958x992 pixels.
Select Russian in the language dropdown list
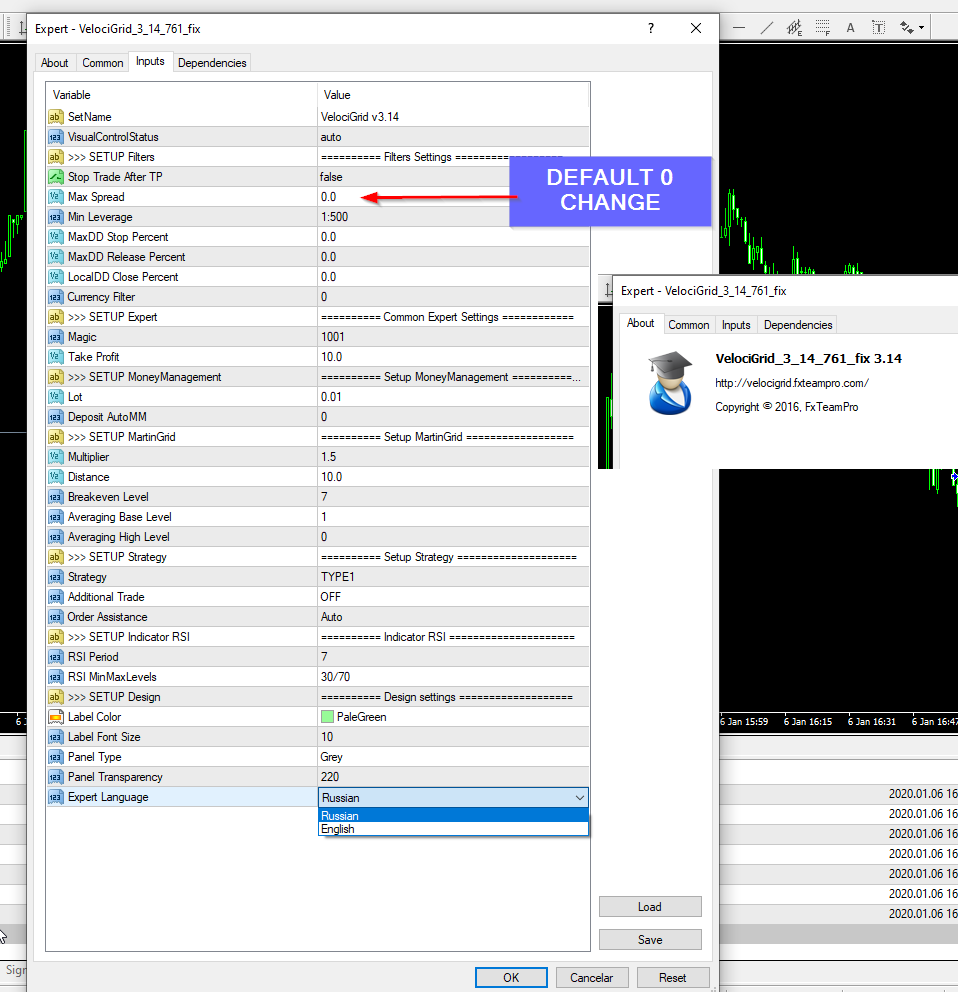tap(340, 816)
